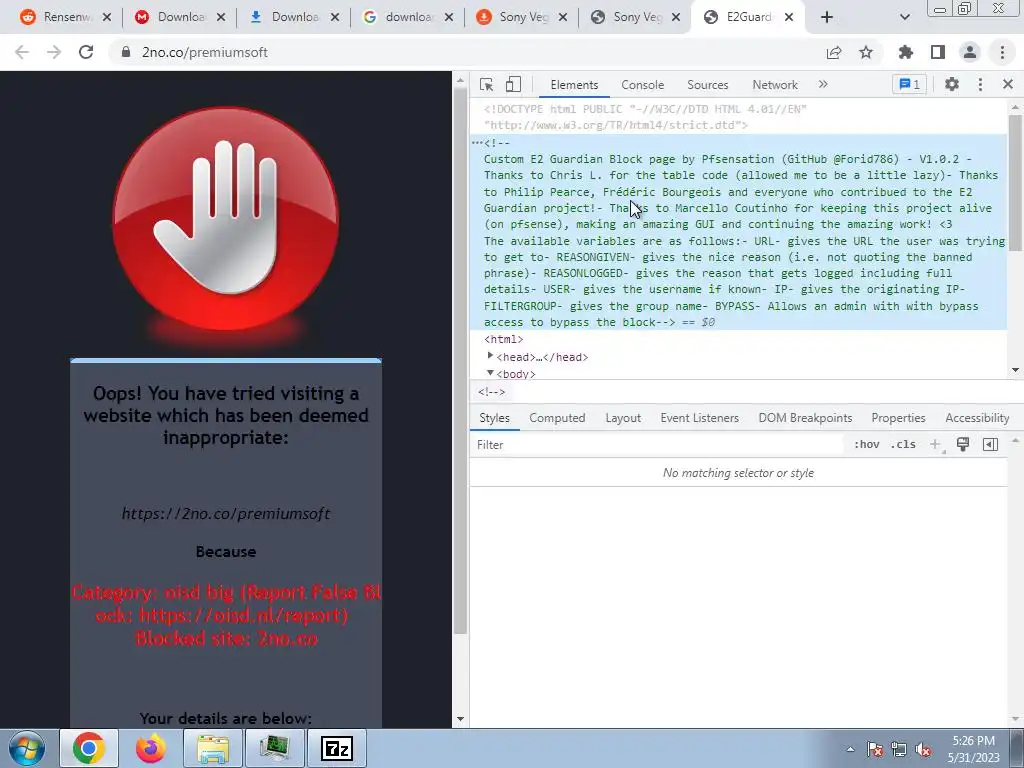Click the address bar URL 2no.co/premiumsoft
This screenshot has width=1024, height=768.
(x=204, y=52)
